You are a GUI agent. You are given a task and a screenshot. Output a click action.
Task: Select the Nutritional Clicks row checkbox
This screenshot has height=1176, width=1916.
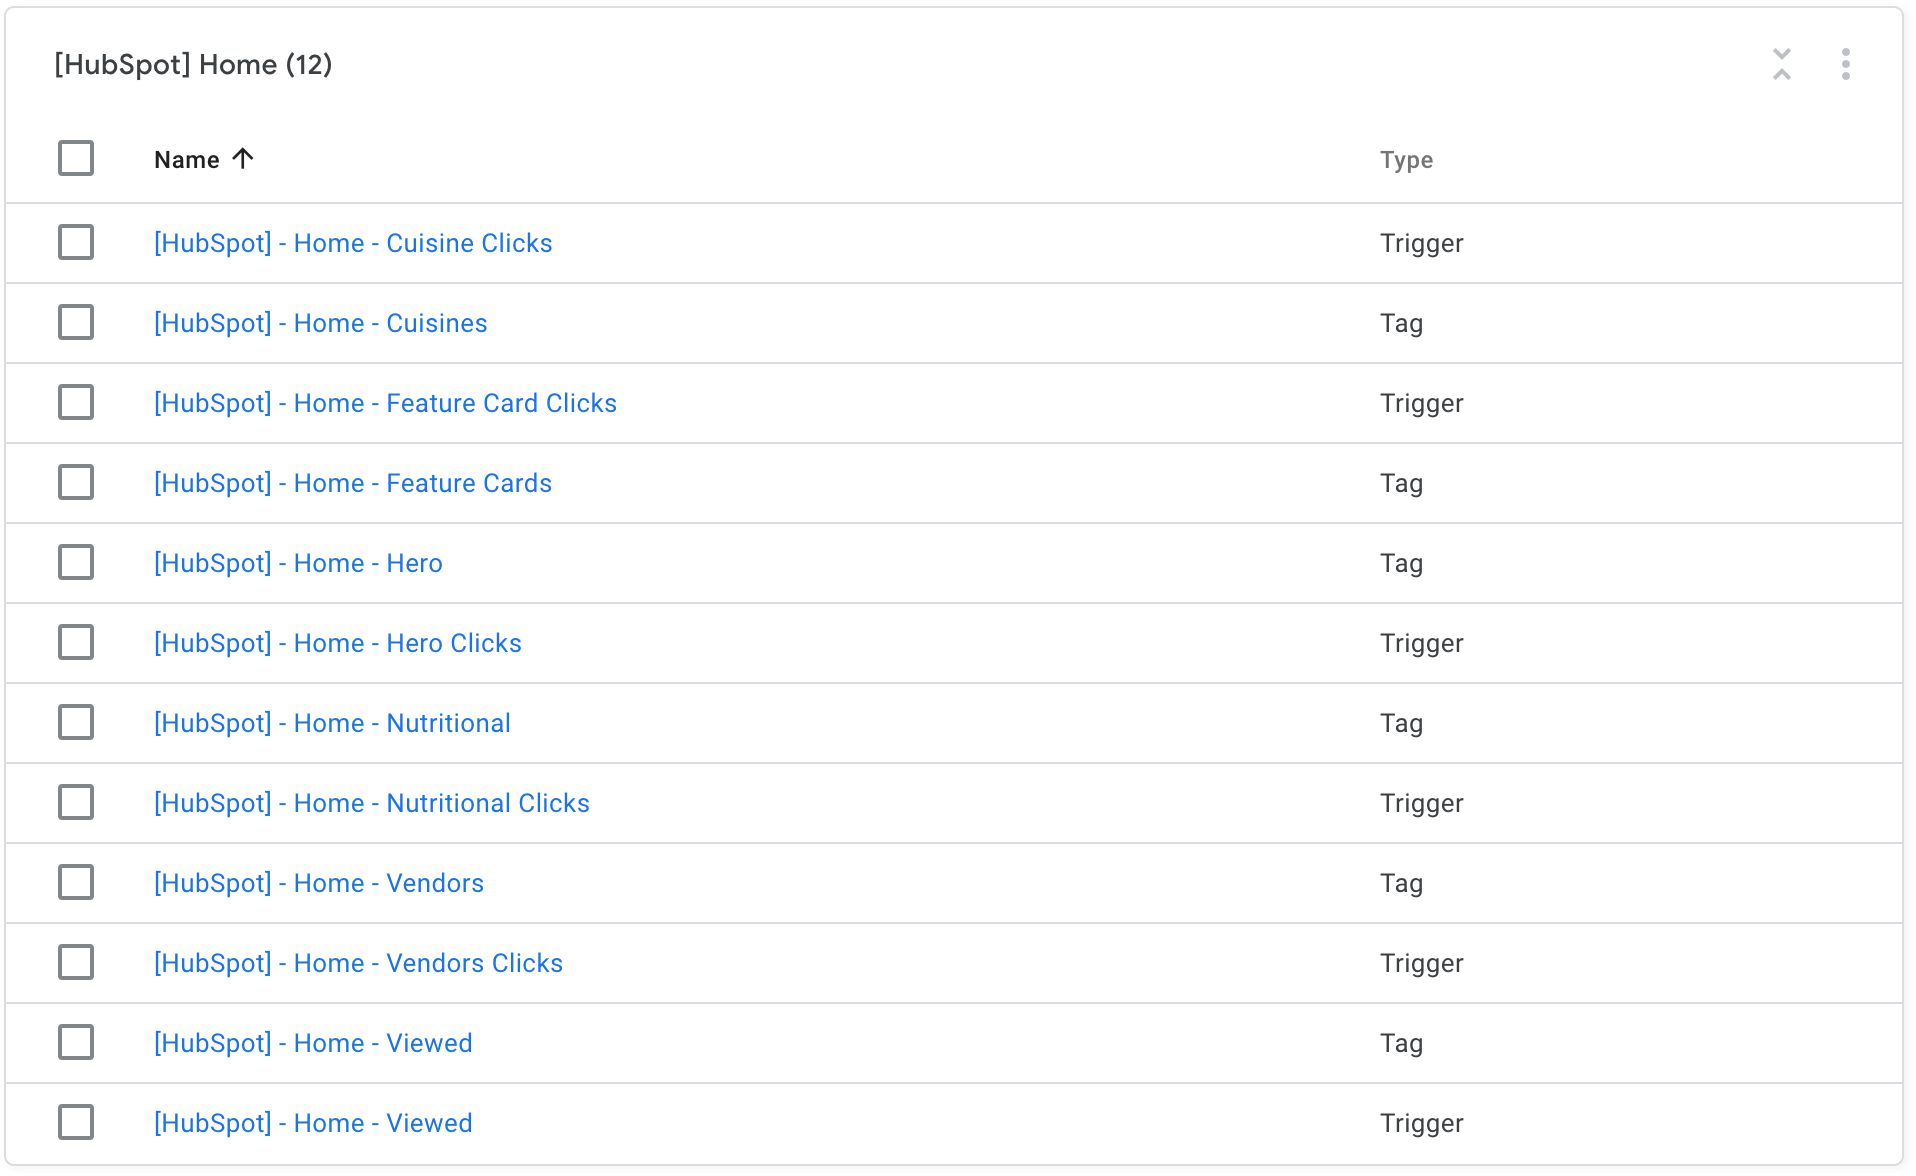pyautogui.click(x=76, y=803)
